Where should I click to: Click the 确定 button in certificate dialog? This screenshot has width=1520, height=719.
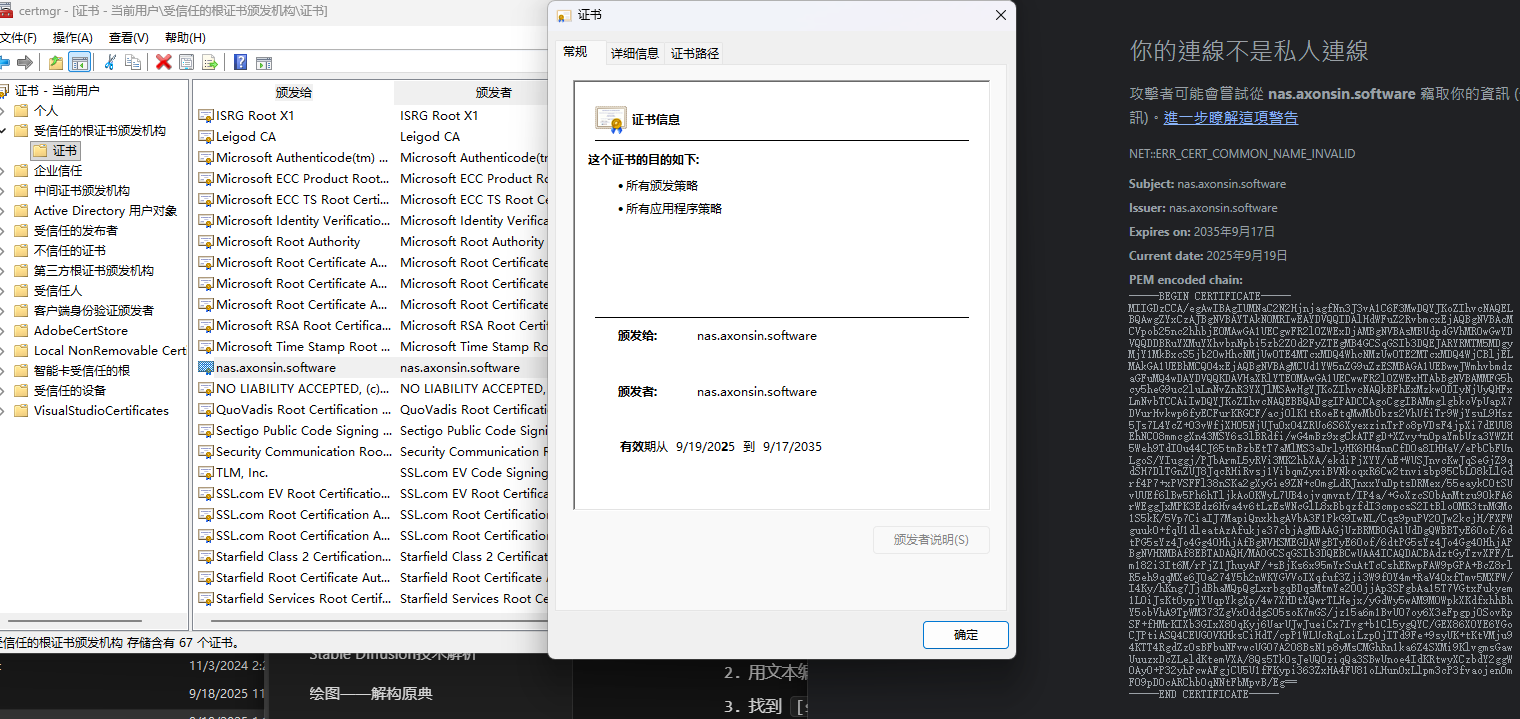[x=966, y=634]
